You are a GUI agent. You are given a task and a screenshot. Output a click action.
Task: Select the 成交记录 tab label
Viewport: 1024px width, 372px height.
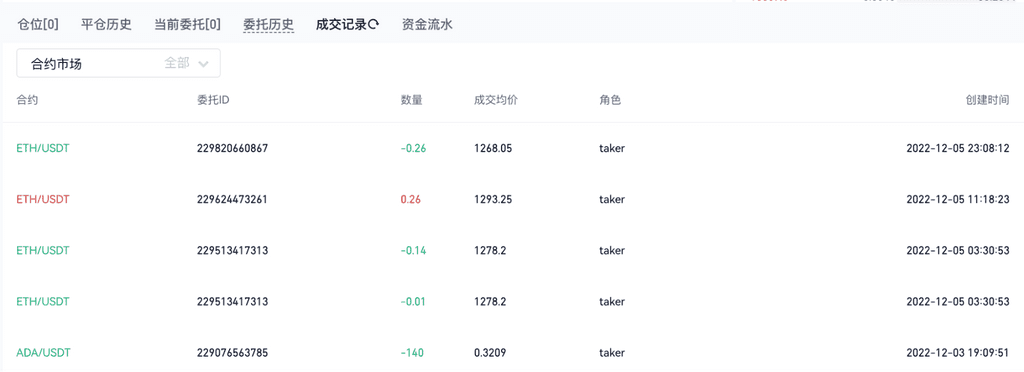tap(342, 25)
